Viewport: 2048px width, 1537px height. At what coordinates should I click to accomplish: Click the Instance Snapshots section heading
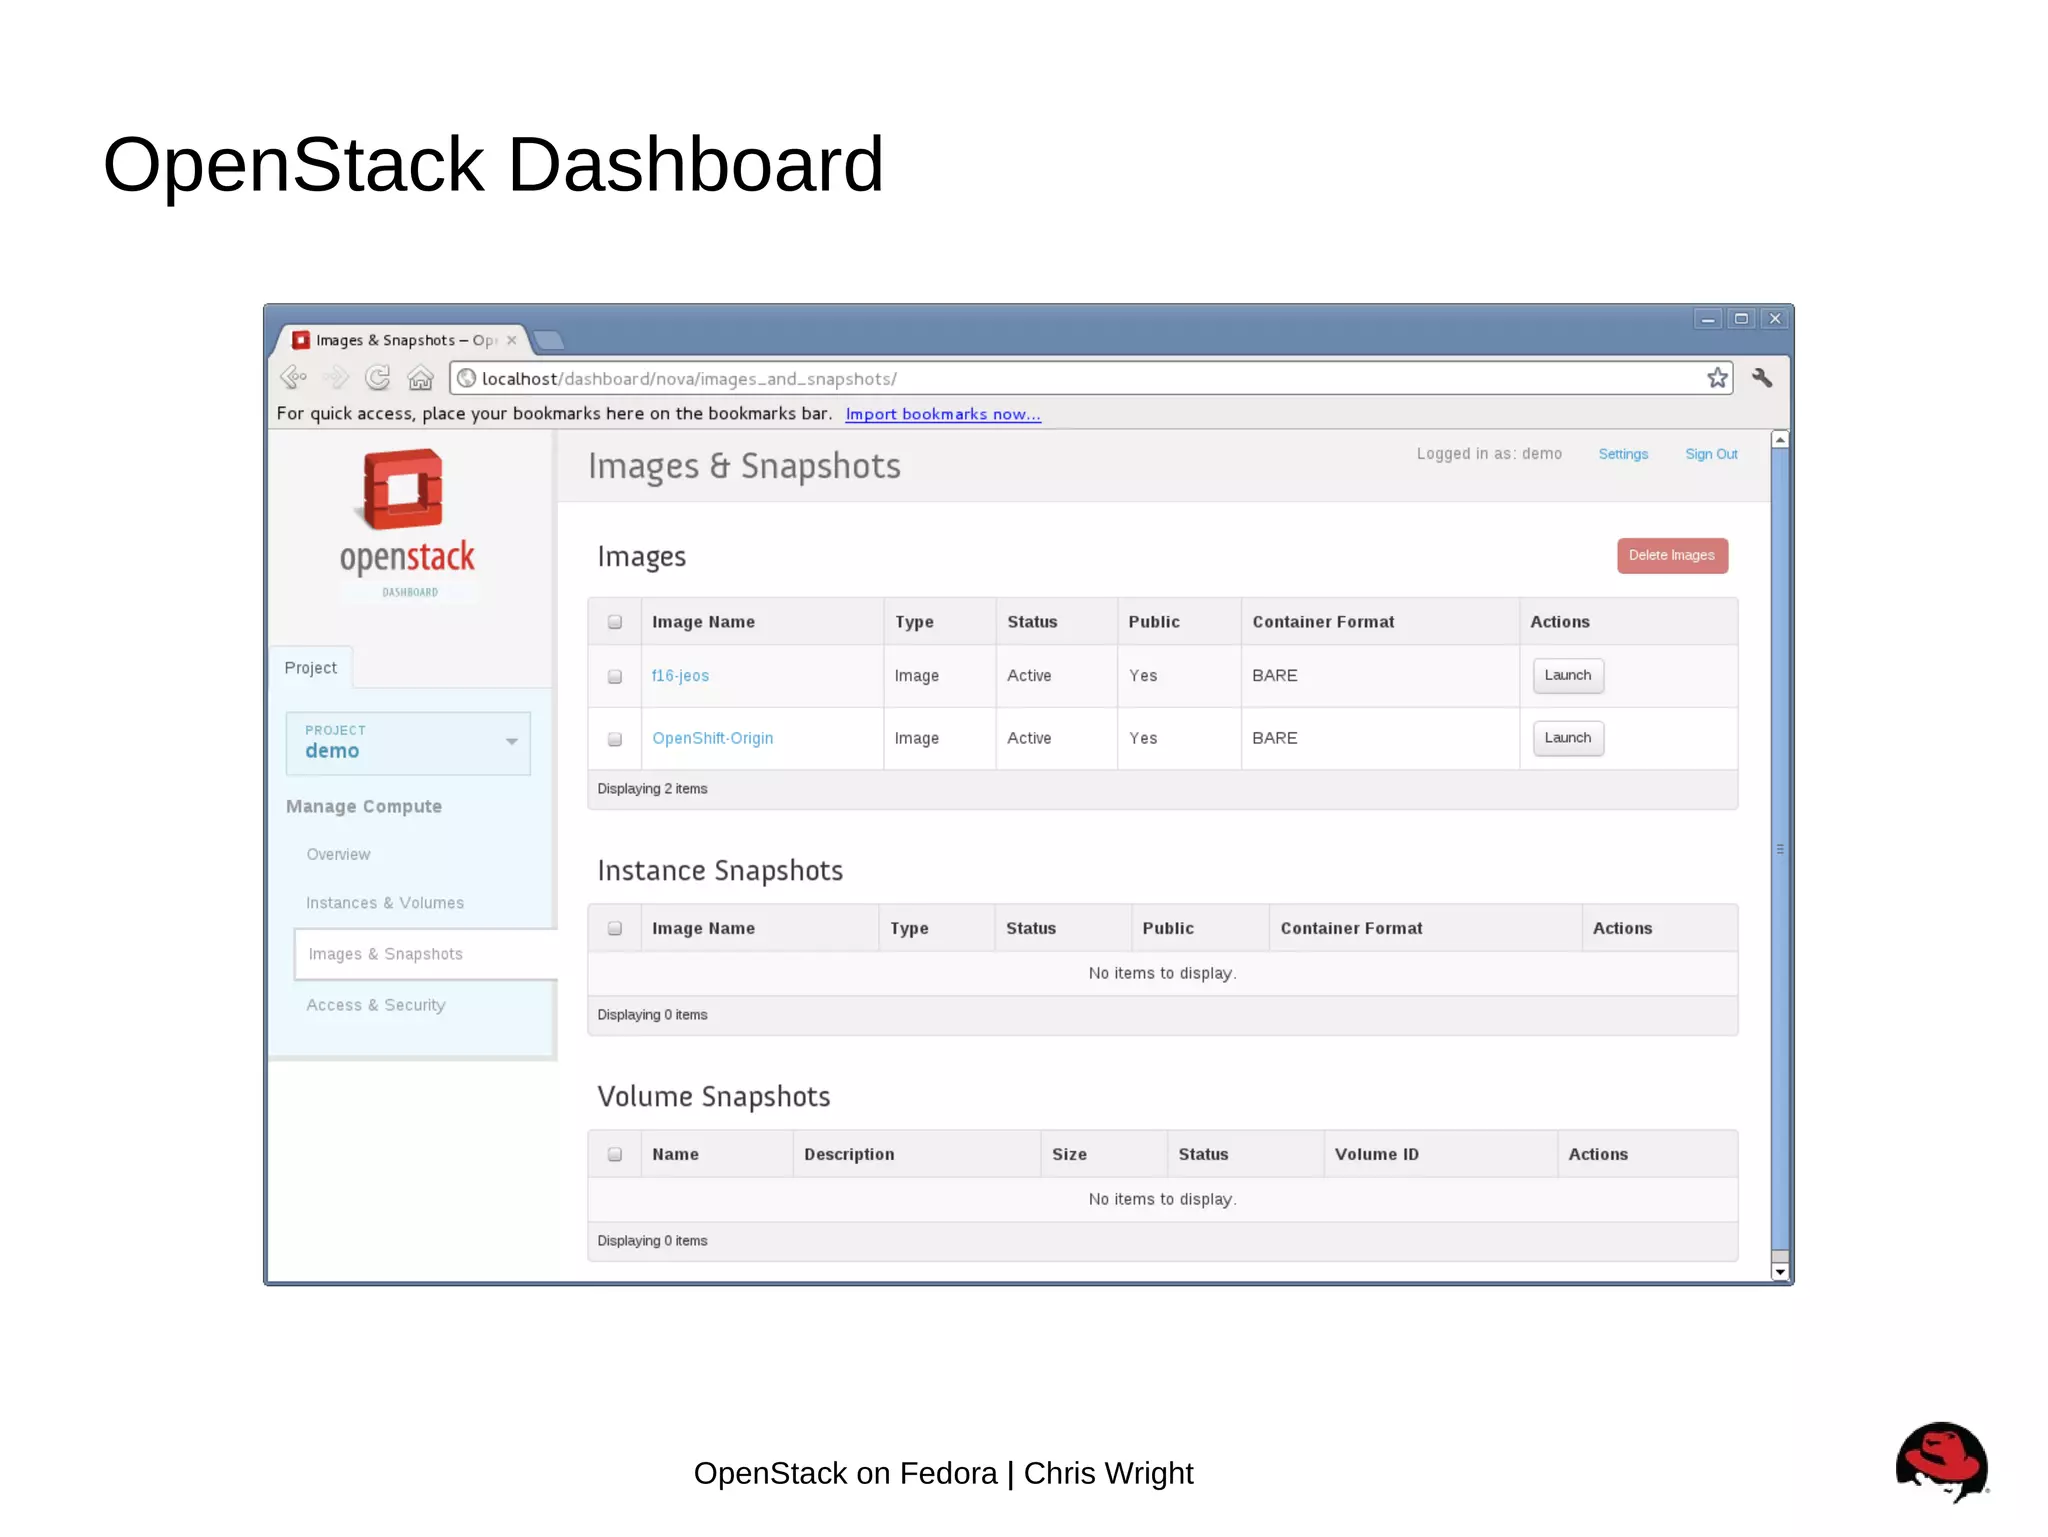720,871
